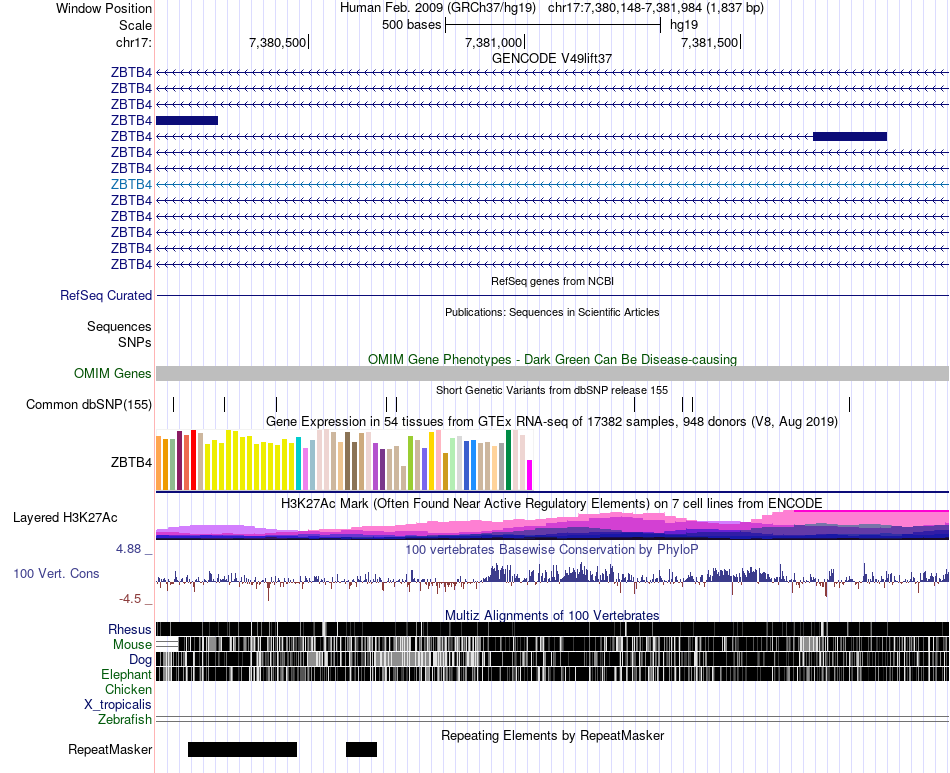Click the chr17: ruler label

tap(134, 42)
